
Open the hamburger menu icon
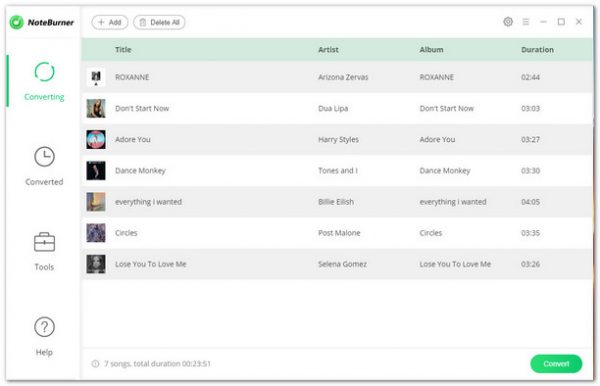pos(526,22)
